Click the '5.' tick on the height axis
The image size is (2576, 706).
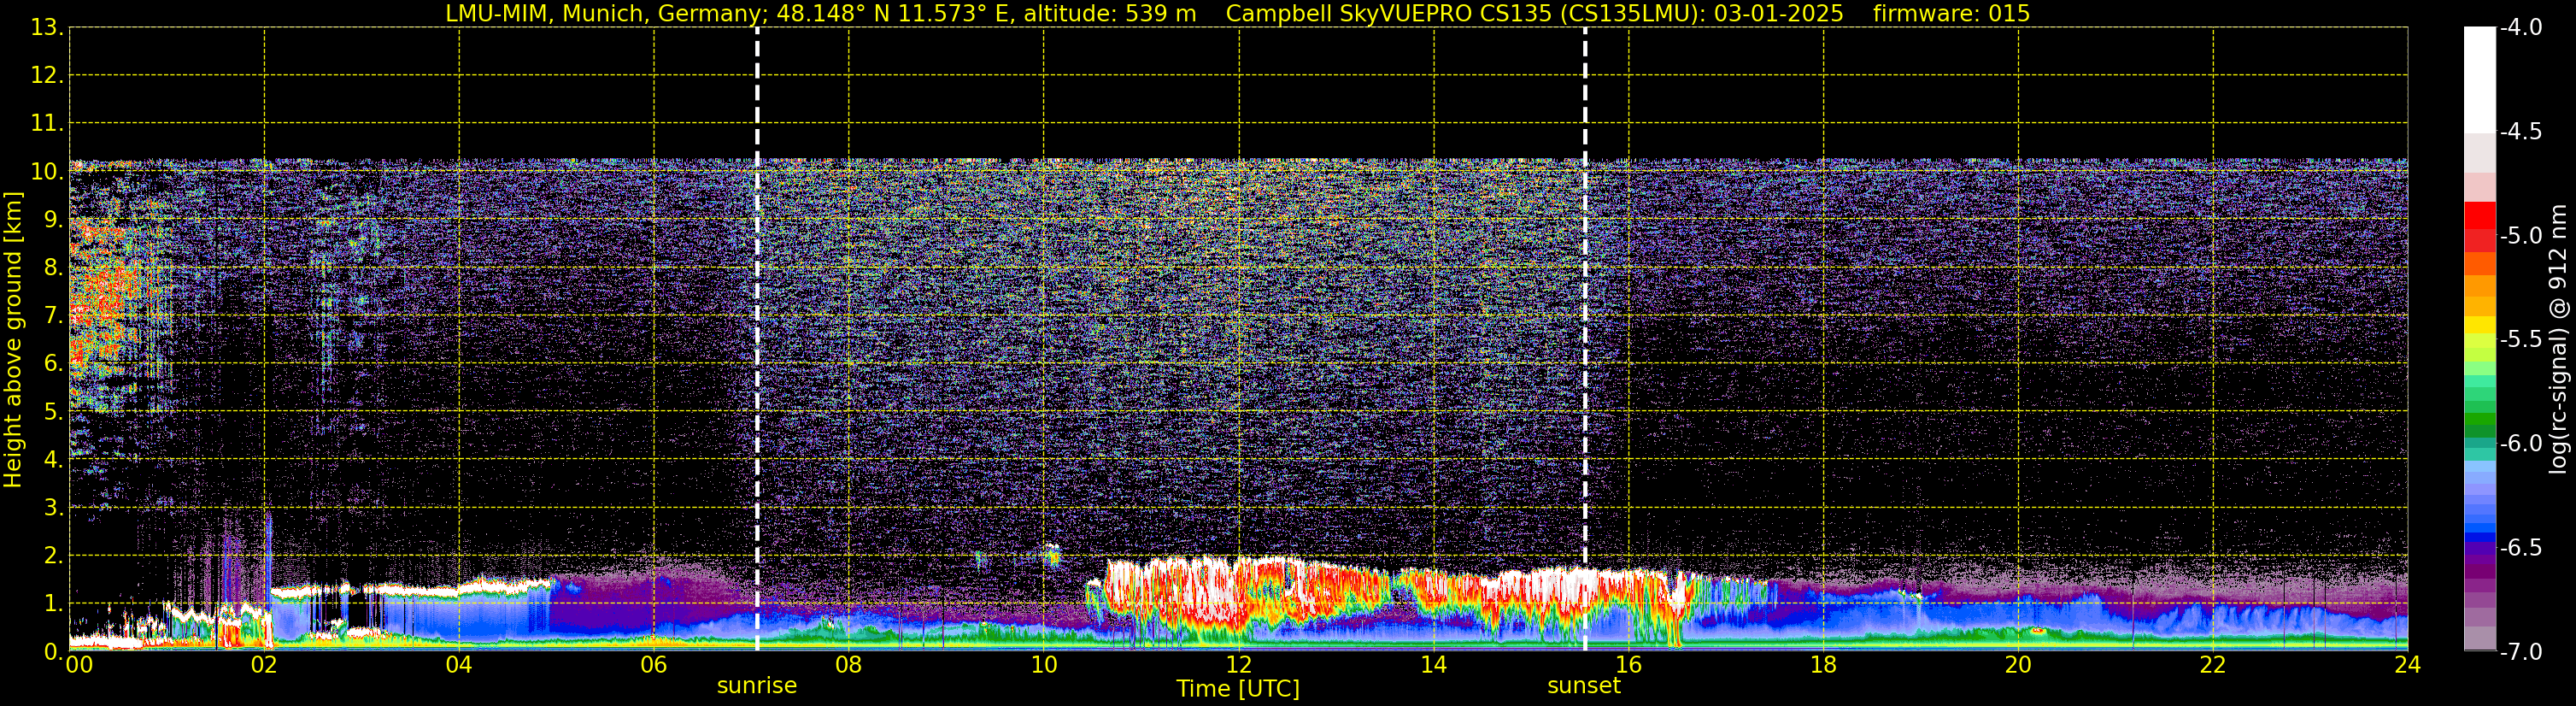[x=53, y=412]
